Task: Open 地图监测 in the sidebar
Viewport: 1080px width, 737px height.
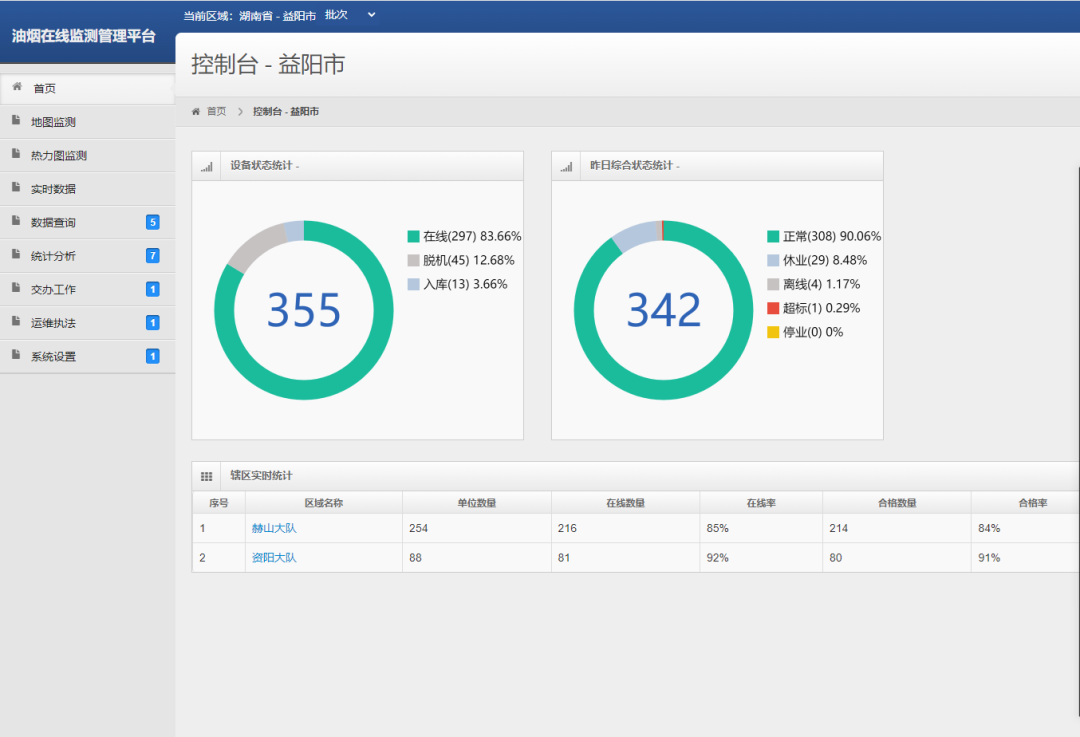Action: point(87,122)
